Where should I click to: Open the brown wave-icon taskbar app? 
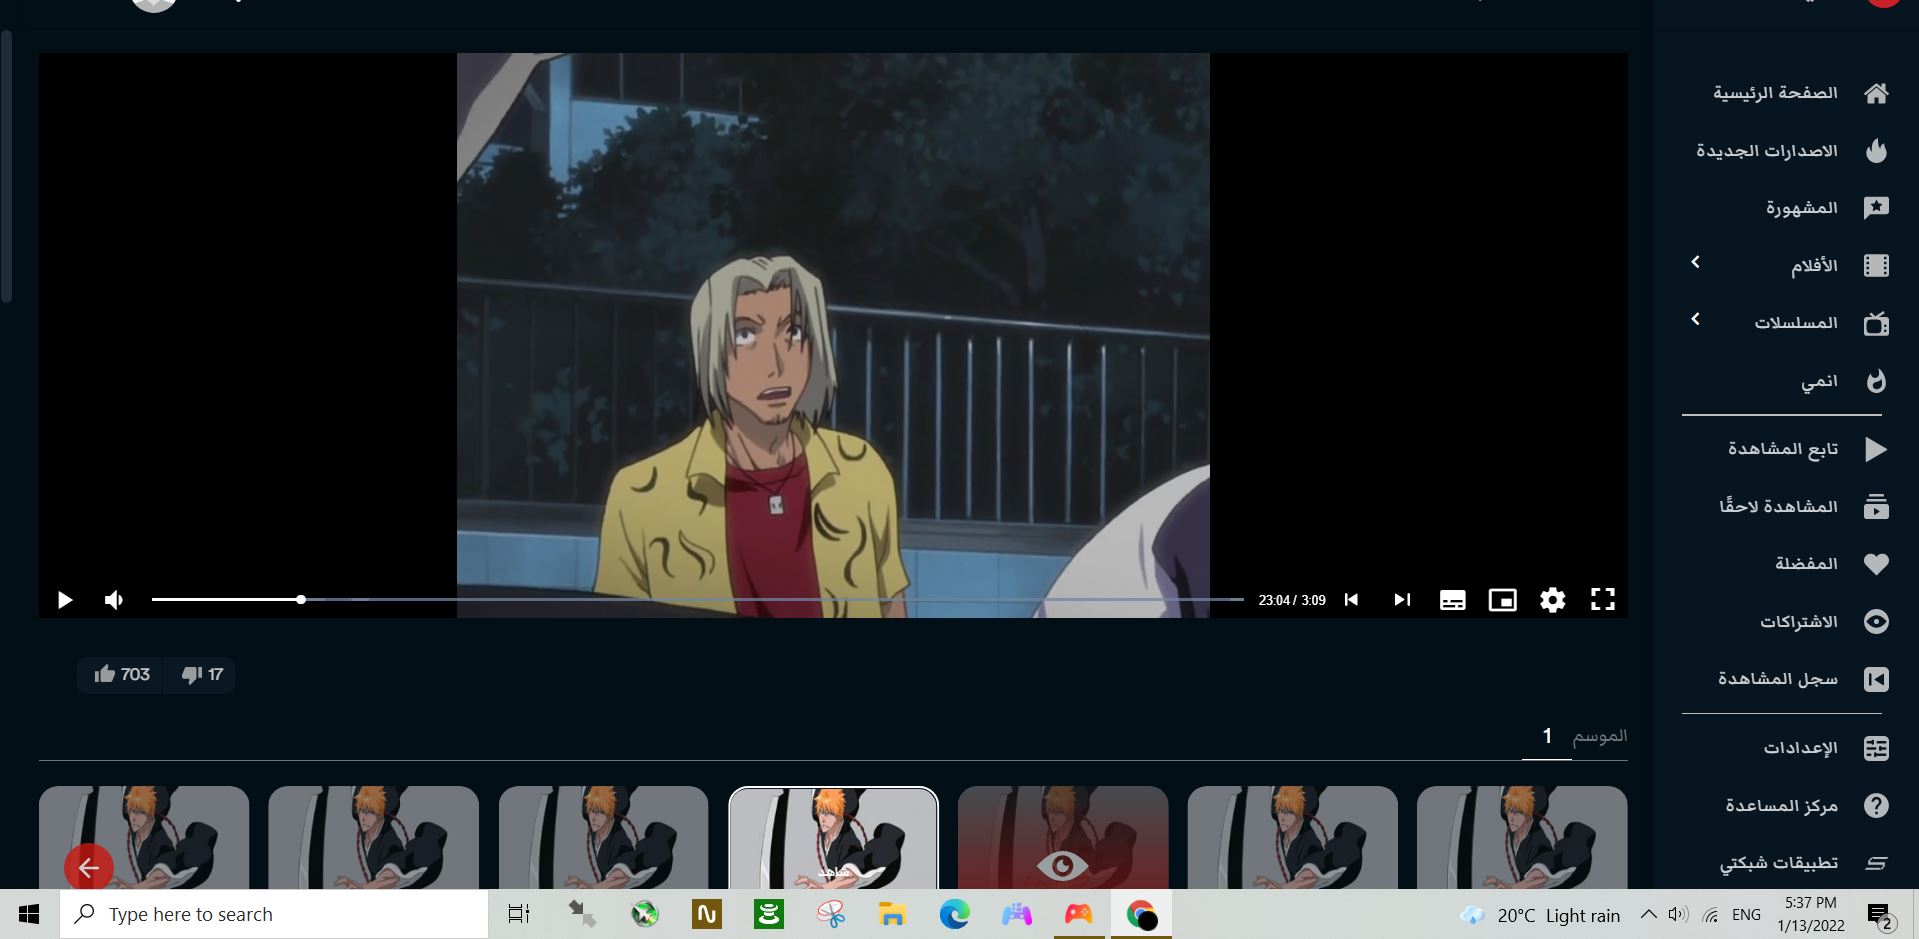coord(707,914)
